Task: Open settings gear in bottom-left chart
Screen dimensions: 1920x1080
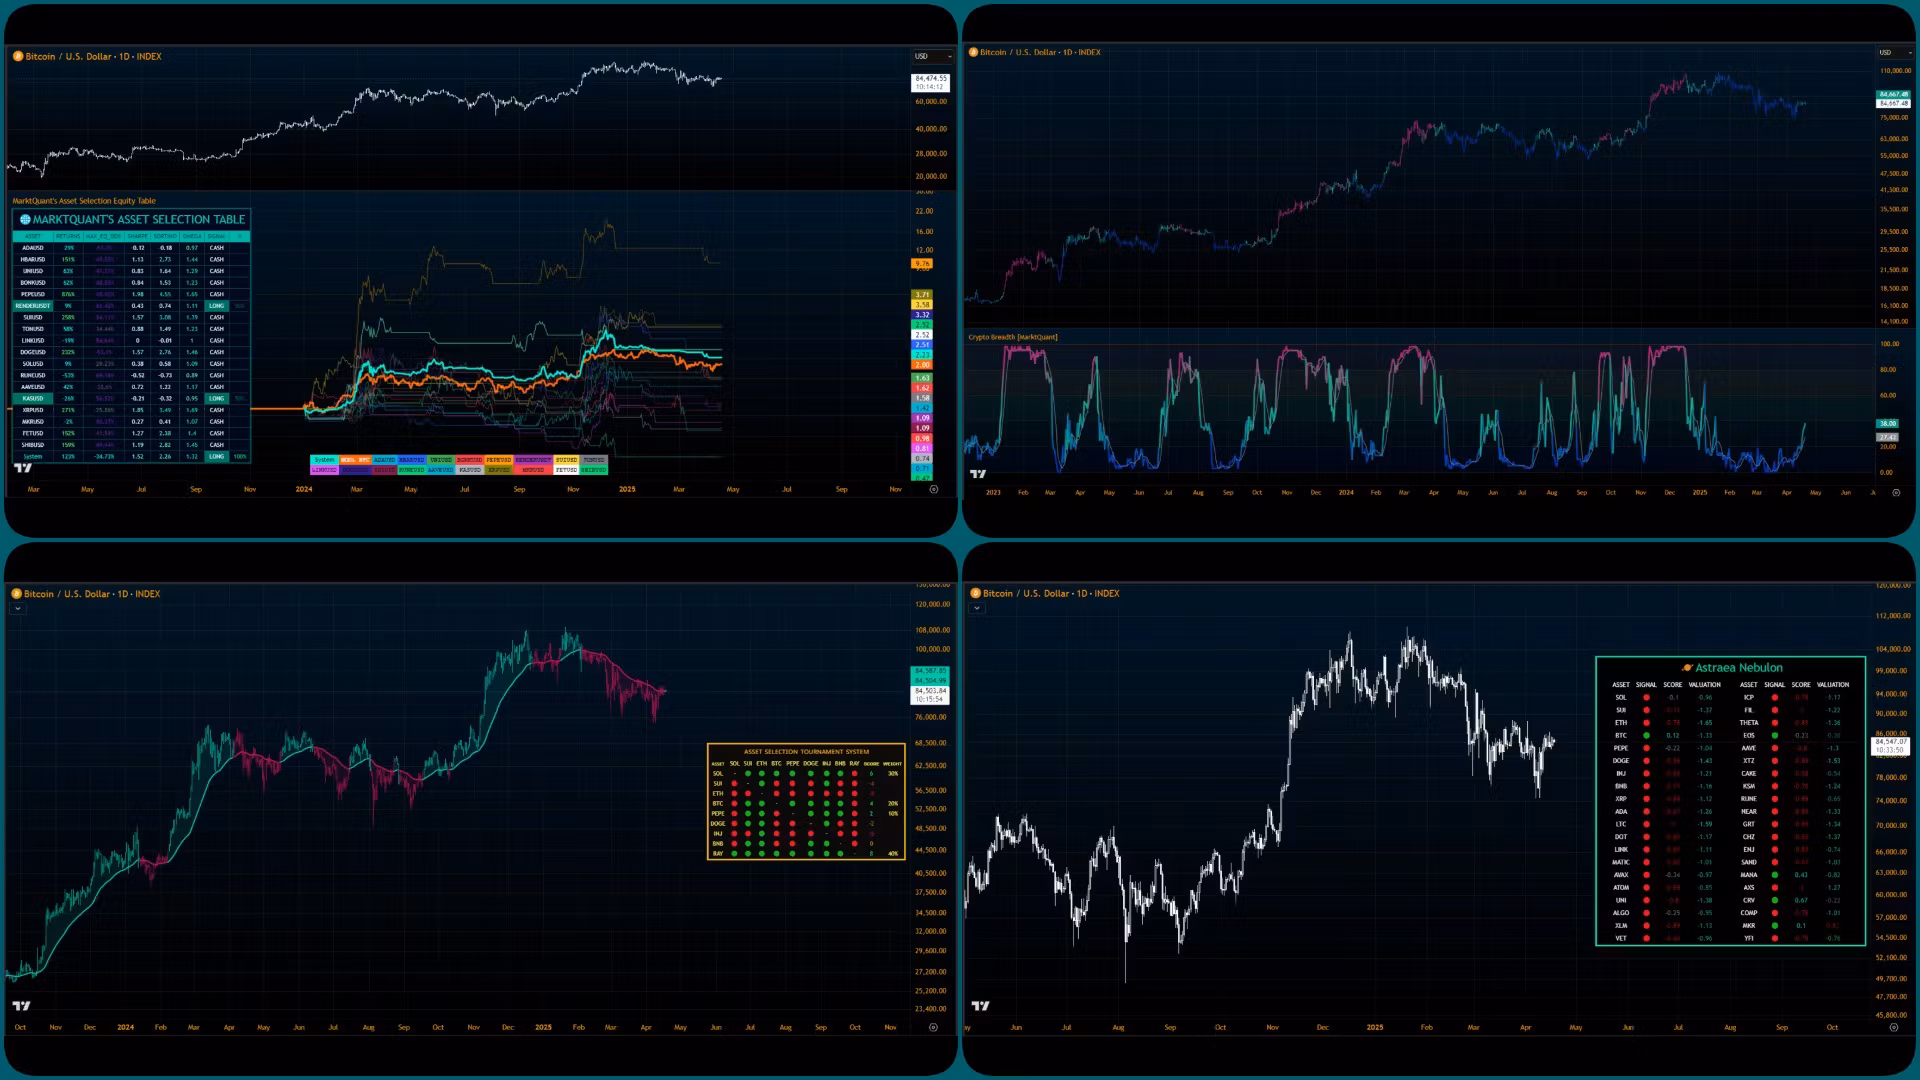Action: 933,1027
